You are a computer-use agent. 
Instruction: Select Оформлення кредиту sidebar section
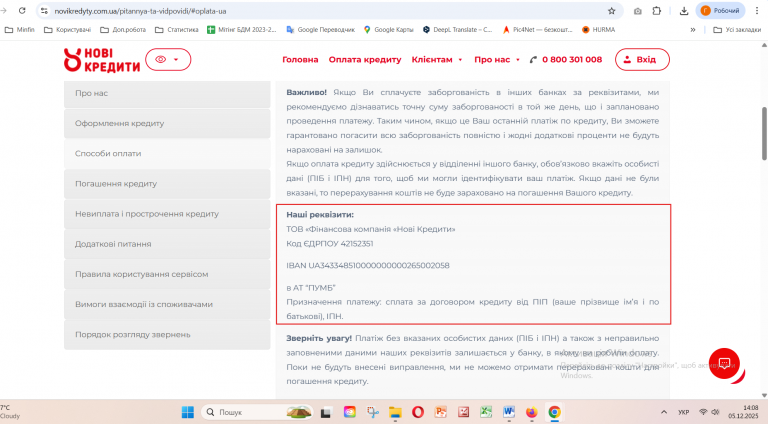(167, 123)
